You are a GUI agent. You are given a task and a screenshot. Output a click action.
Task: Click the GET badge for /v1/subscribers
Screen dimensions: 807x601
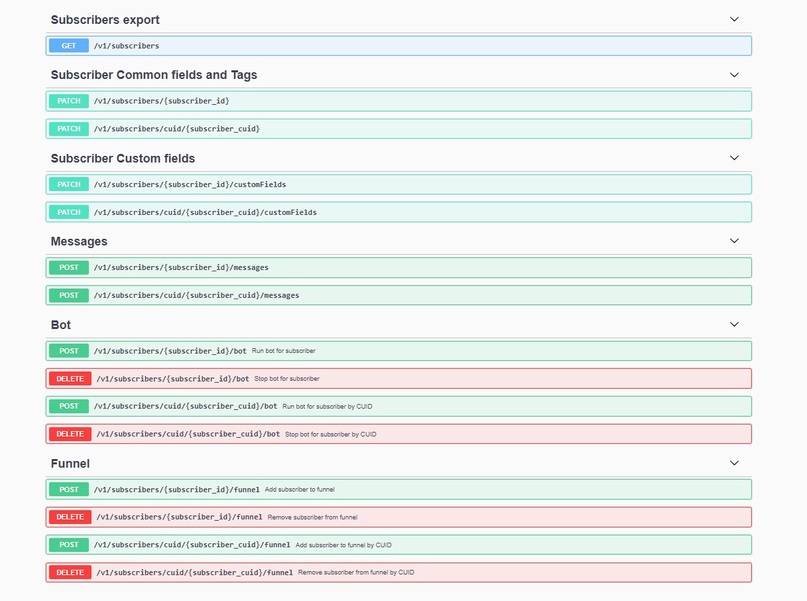click(x=68, y=46)
